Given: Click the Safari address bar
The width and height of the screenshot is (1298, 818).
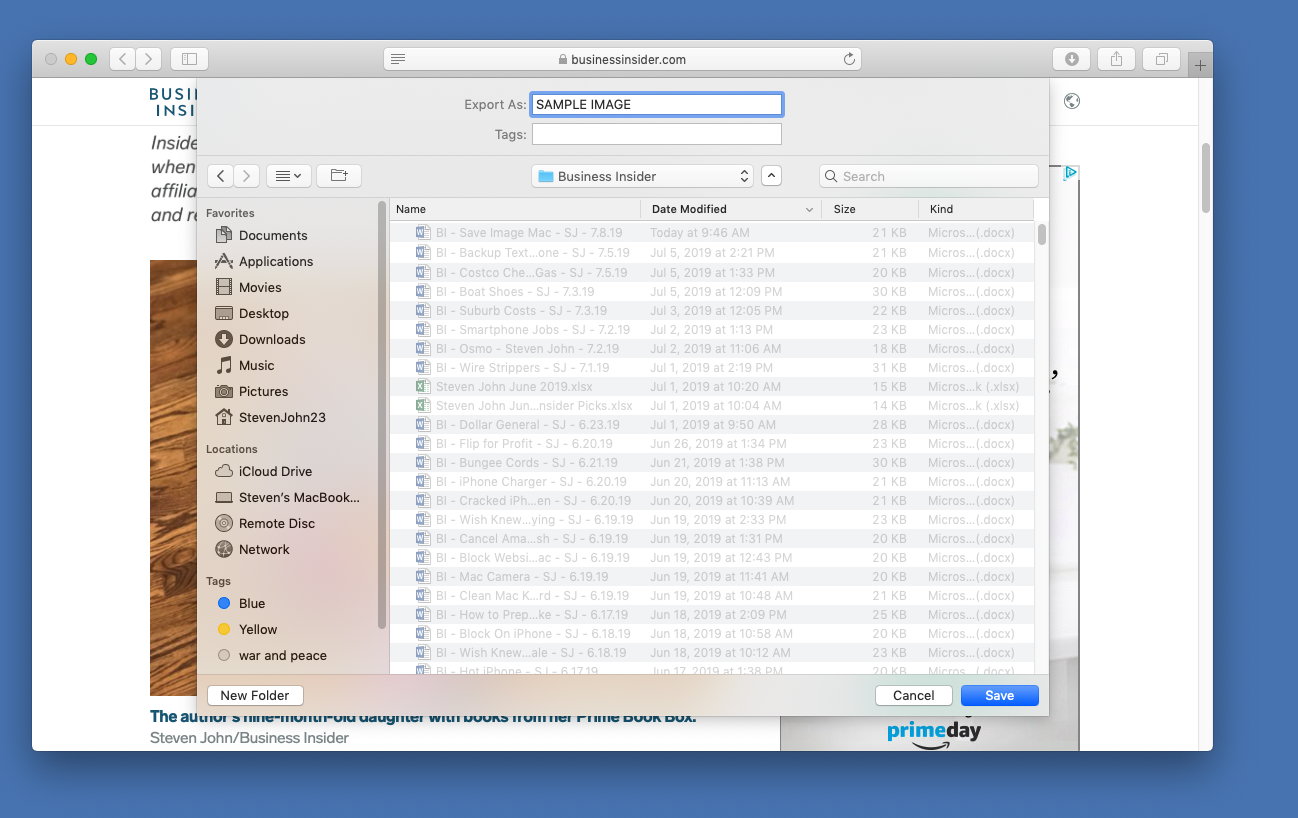Looking at the screenshot, I should pos(622,59).
